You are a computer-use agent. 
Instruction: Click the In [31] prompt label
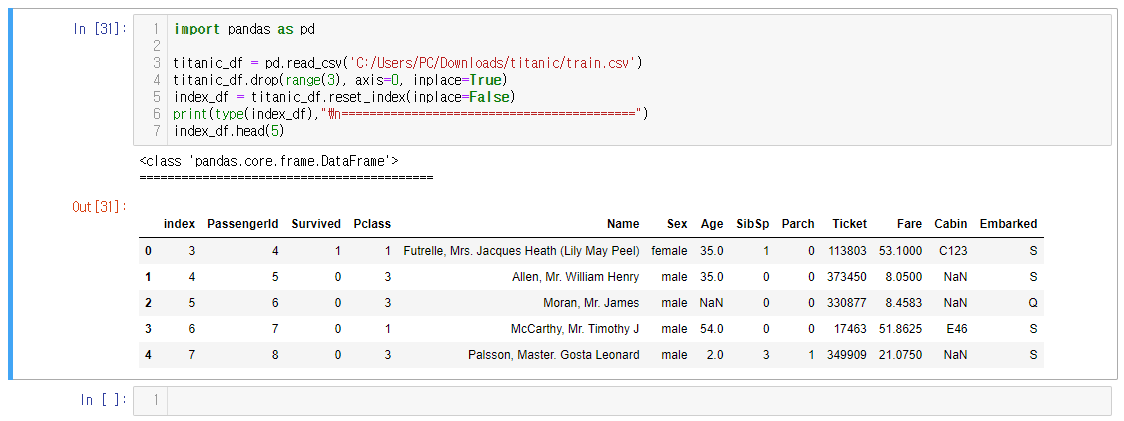[x=100, y=29]
